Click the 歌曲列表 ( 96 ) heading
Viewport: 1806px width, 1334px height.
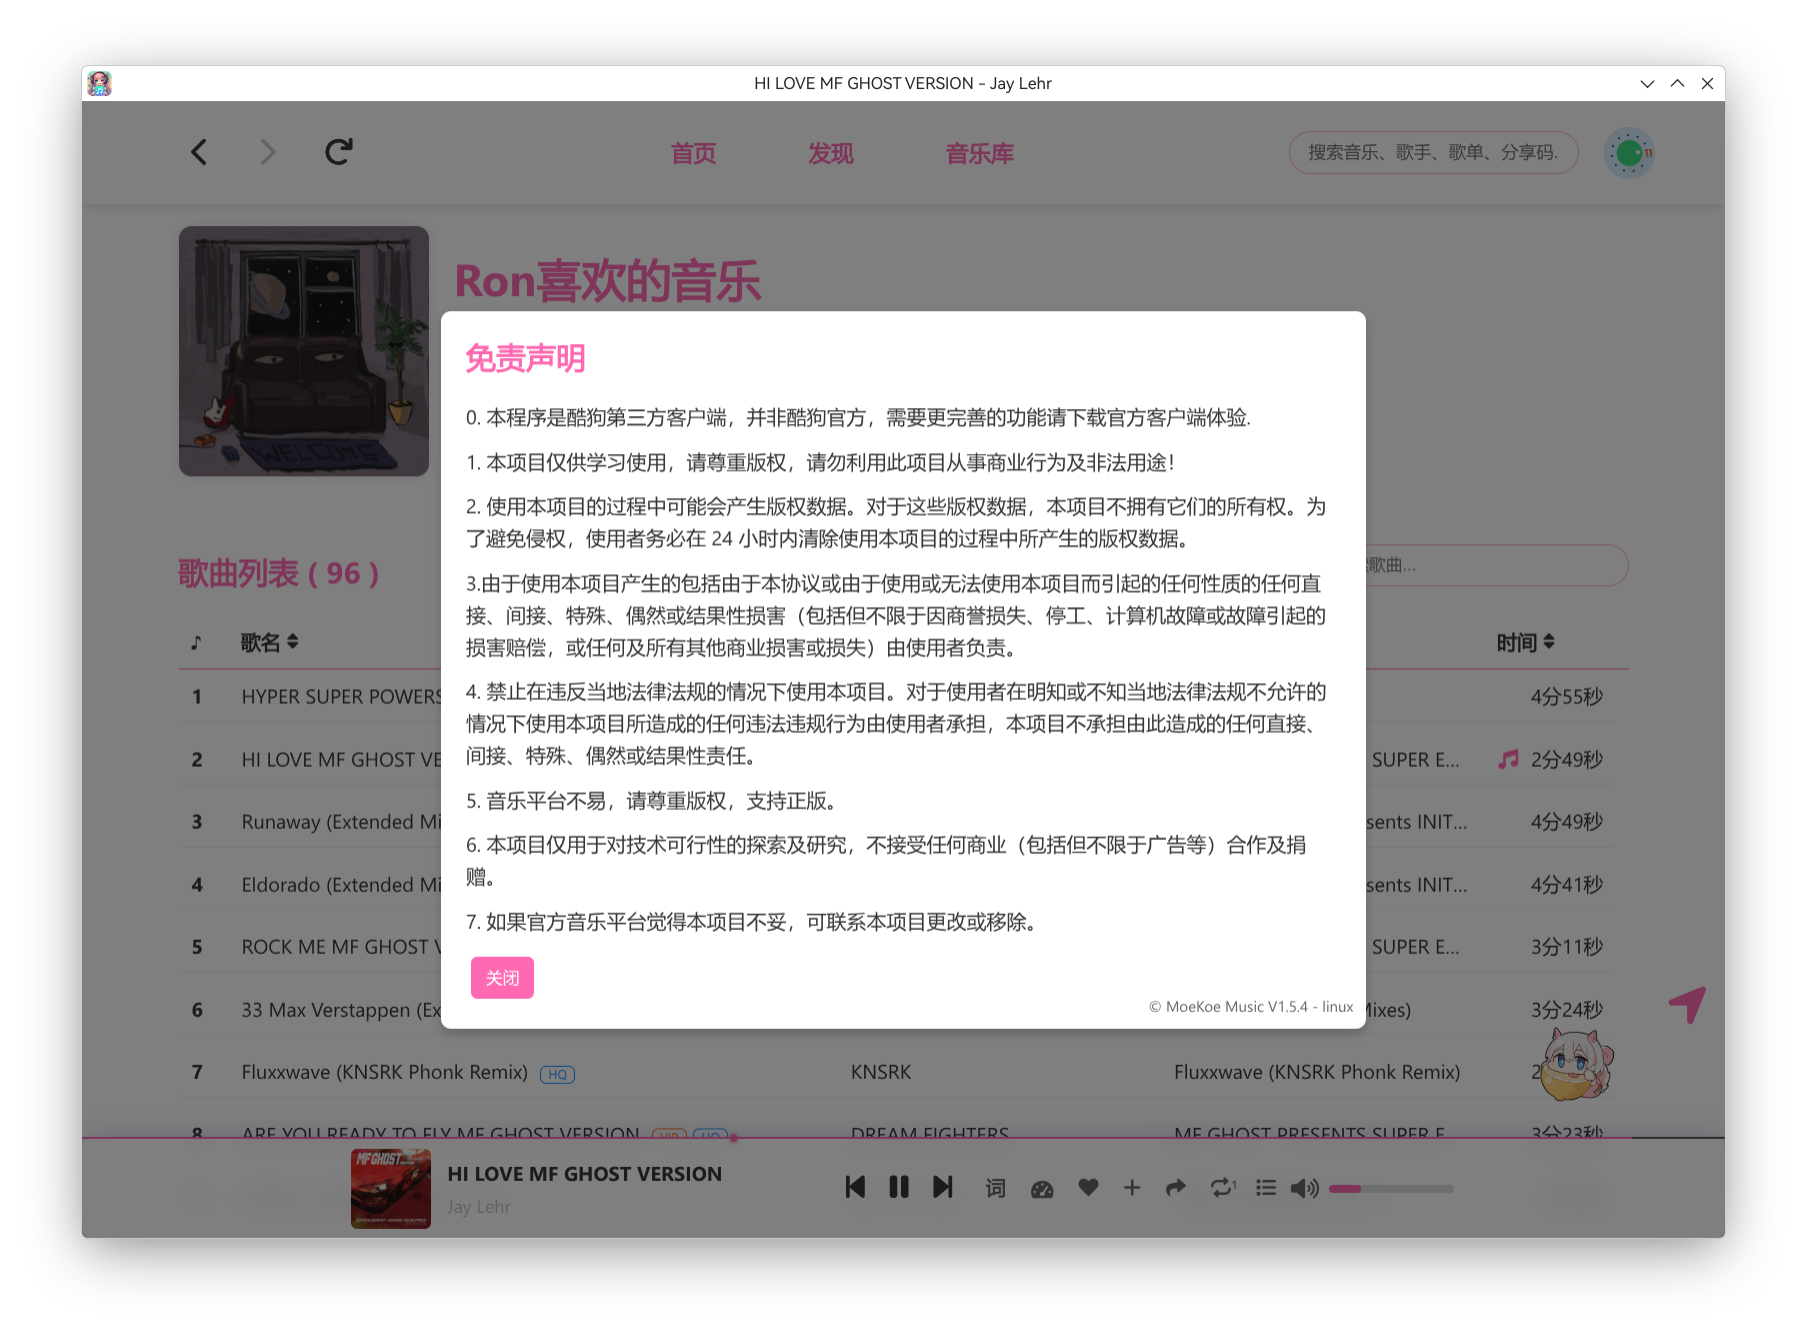279,573
